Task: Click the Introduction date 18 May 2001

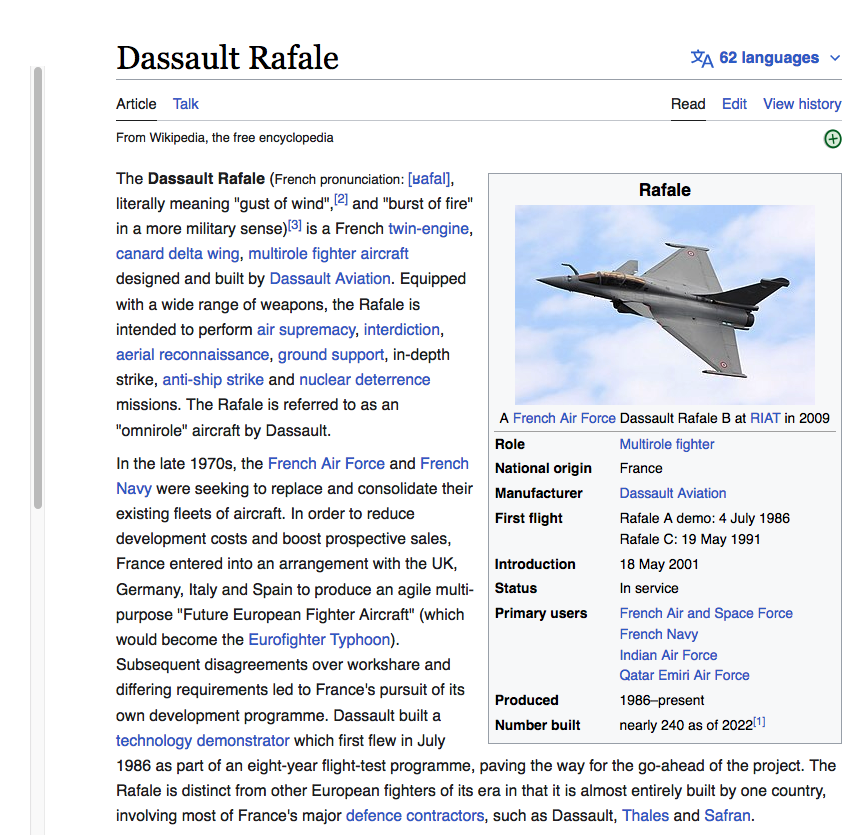Action: [659, 564]
